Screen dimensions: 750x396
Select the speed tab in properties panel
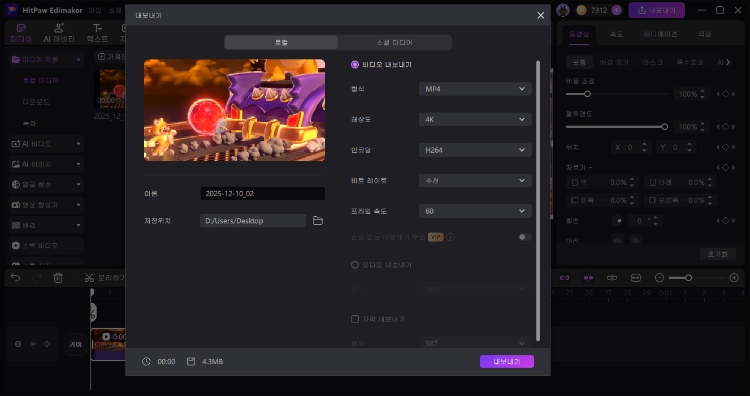coord(617,34)
